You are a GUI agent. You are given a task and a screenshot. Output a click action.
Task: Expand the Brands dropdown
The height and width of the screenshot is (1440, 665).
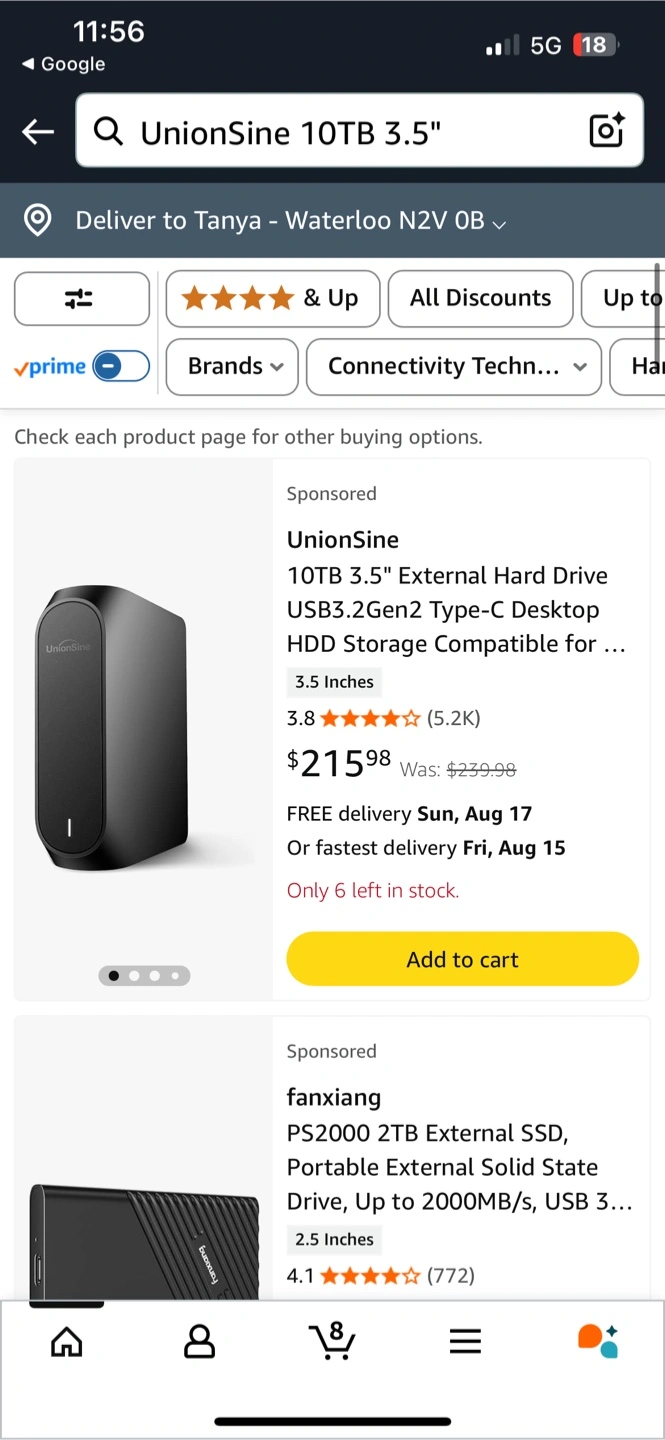(x=236, y=367)
